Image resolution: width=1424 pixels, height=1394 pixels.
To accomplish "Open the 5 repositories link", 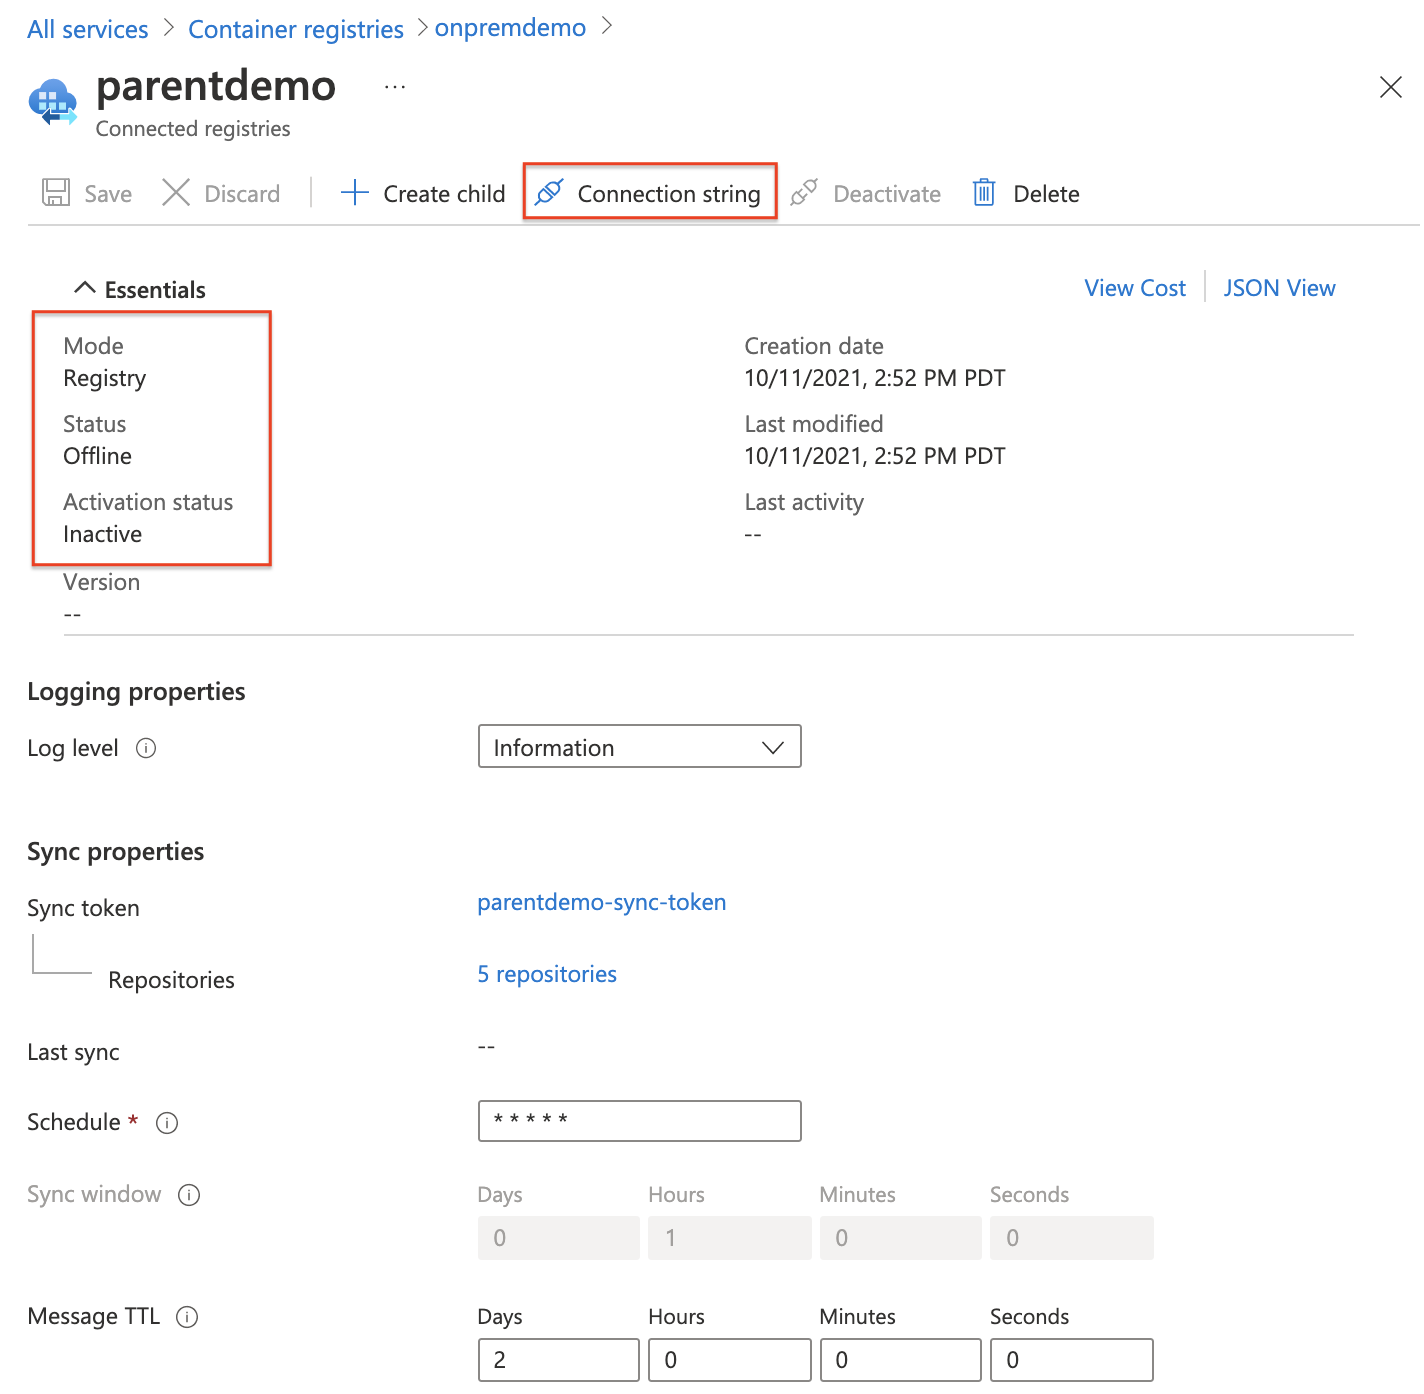I will click(x=547, y=974).
